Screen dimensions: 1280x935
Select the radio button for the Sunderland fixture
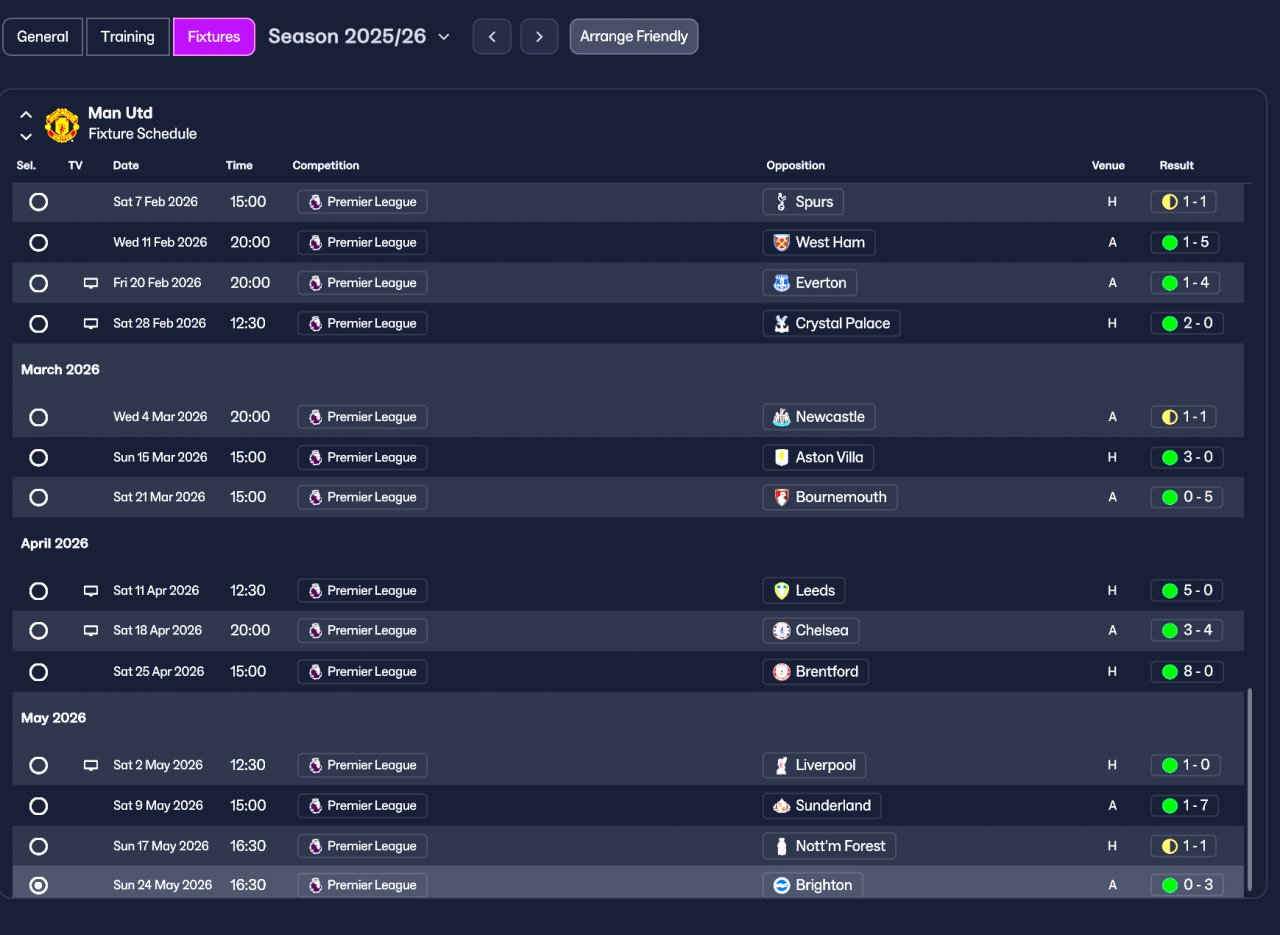38,806
